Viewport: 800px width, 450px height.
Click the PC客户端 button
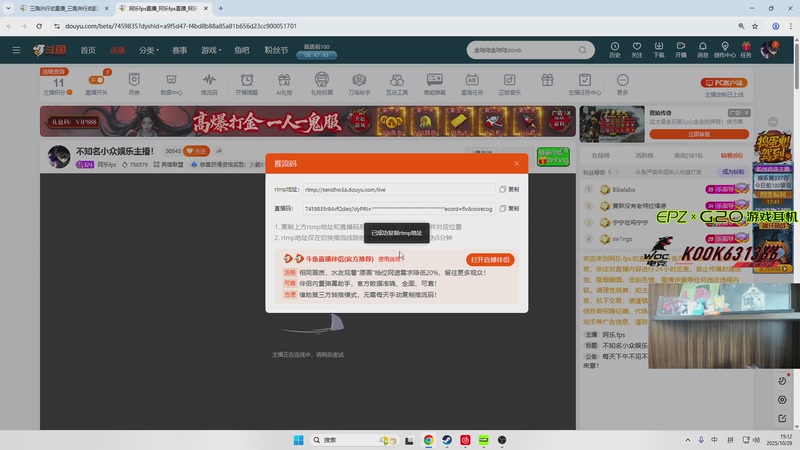pyautogui.click(x=724, y=83)
